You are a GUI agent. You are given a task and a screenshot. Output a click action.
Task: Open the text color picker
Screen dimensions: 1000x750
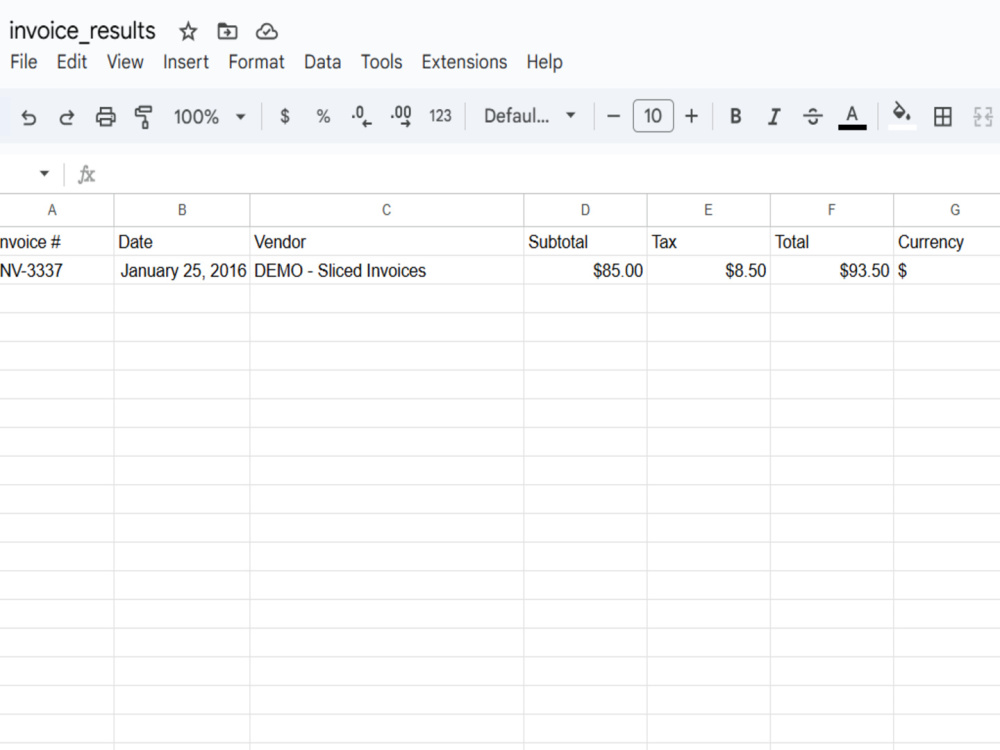point(852,117)
